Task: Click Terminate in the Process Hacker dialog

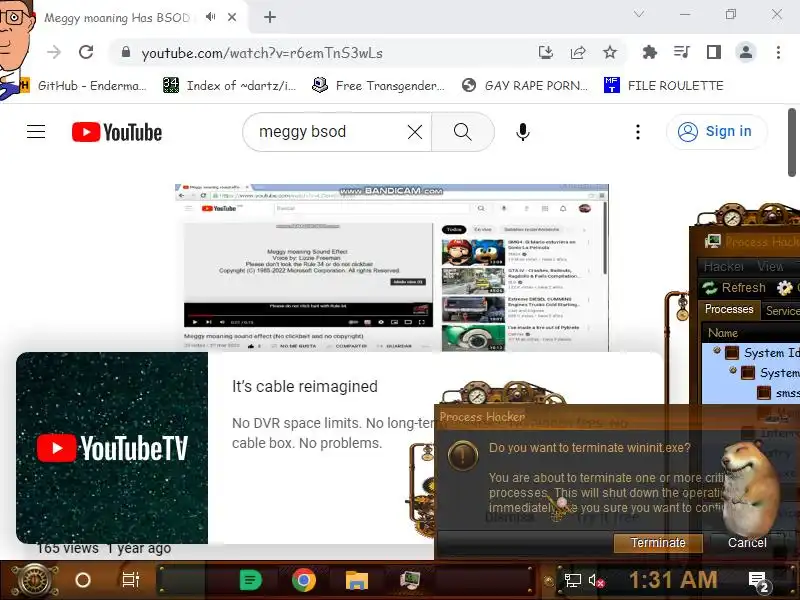Action: (x=658, y=543)
